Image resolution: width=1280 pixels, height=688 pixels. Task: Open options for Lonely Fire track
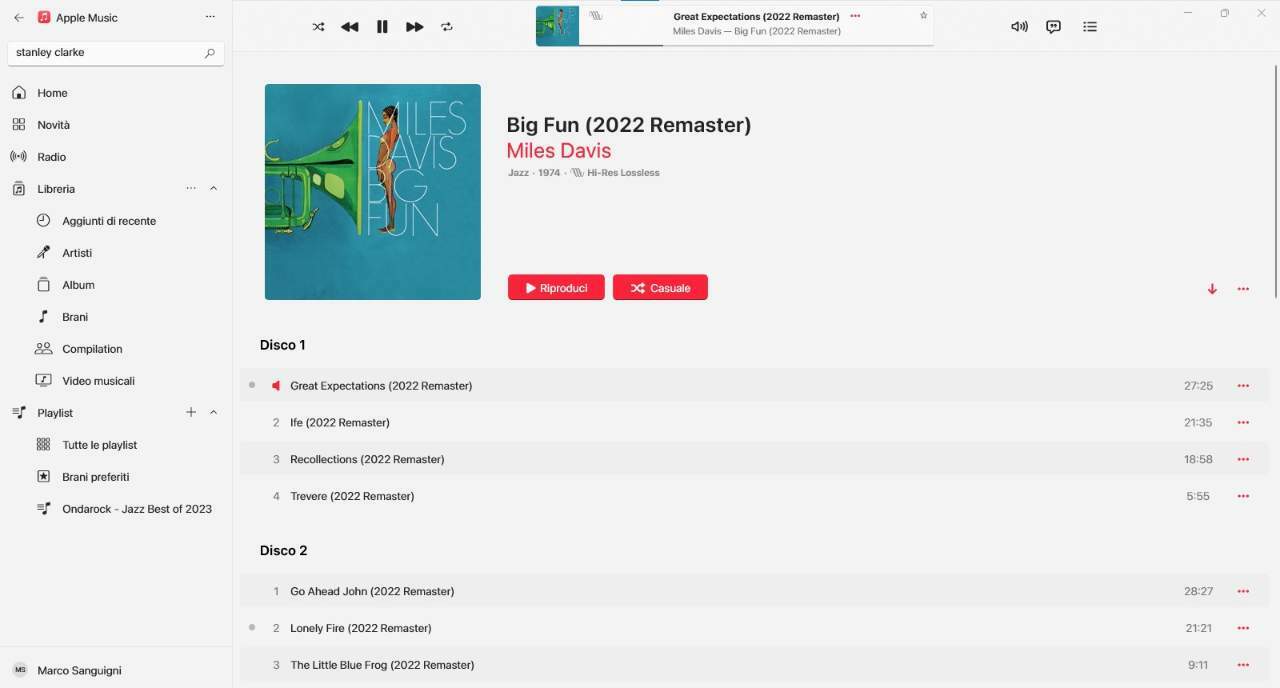click(1243, 628)
